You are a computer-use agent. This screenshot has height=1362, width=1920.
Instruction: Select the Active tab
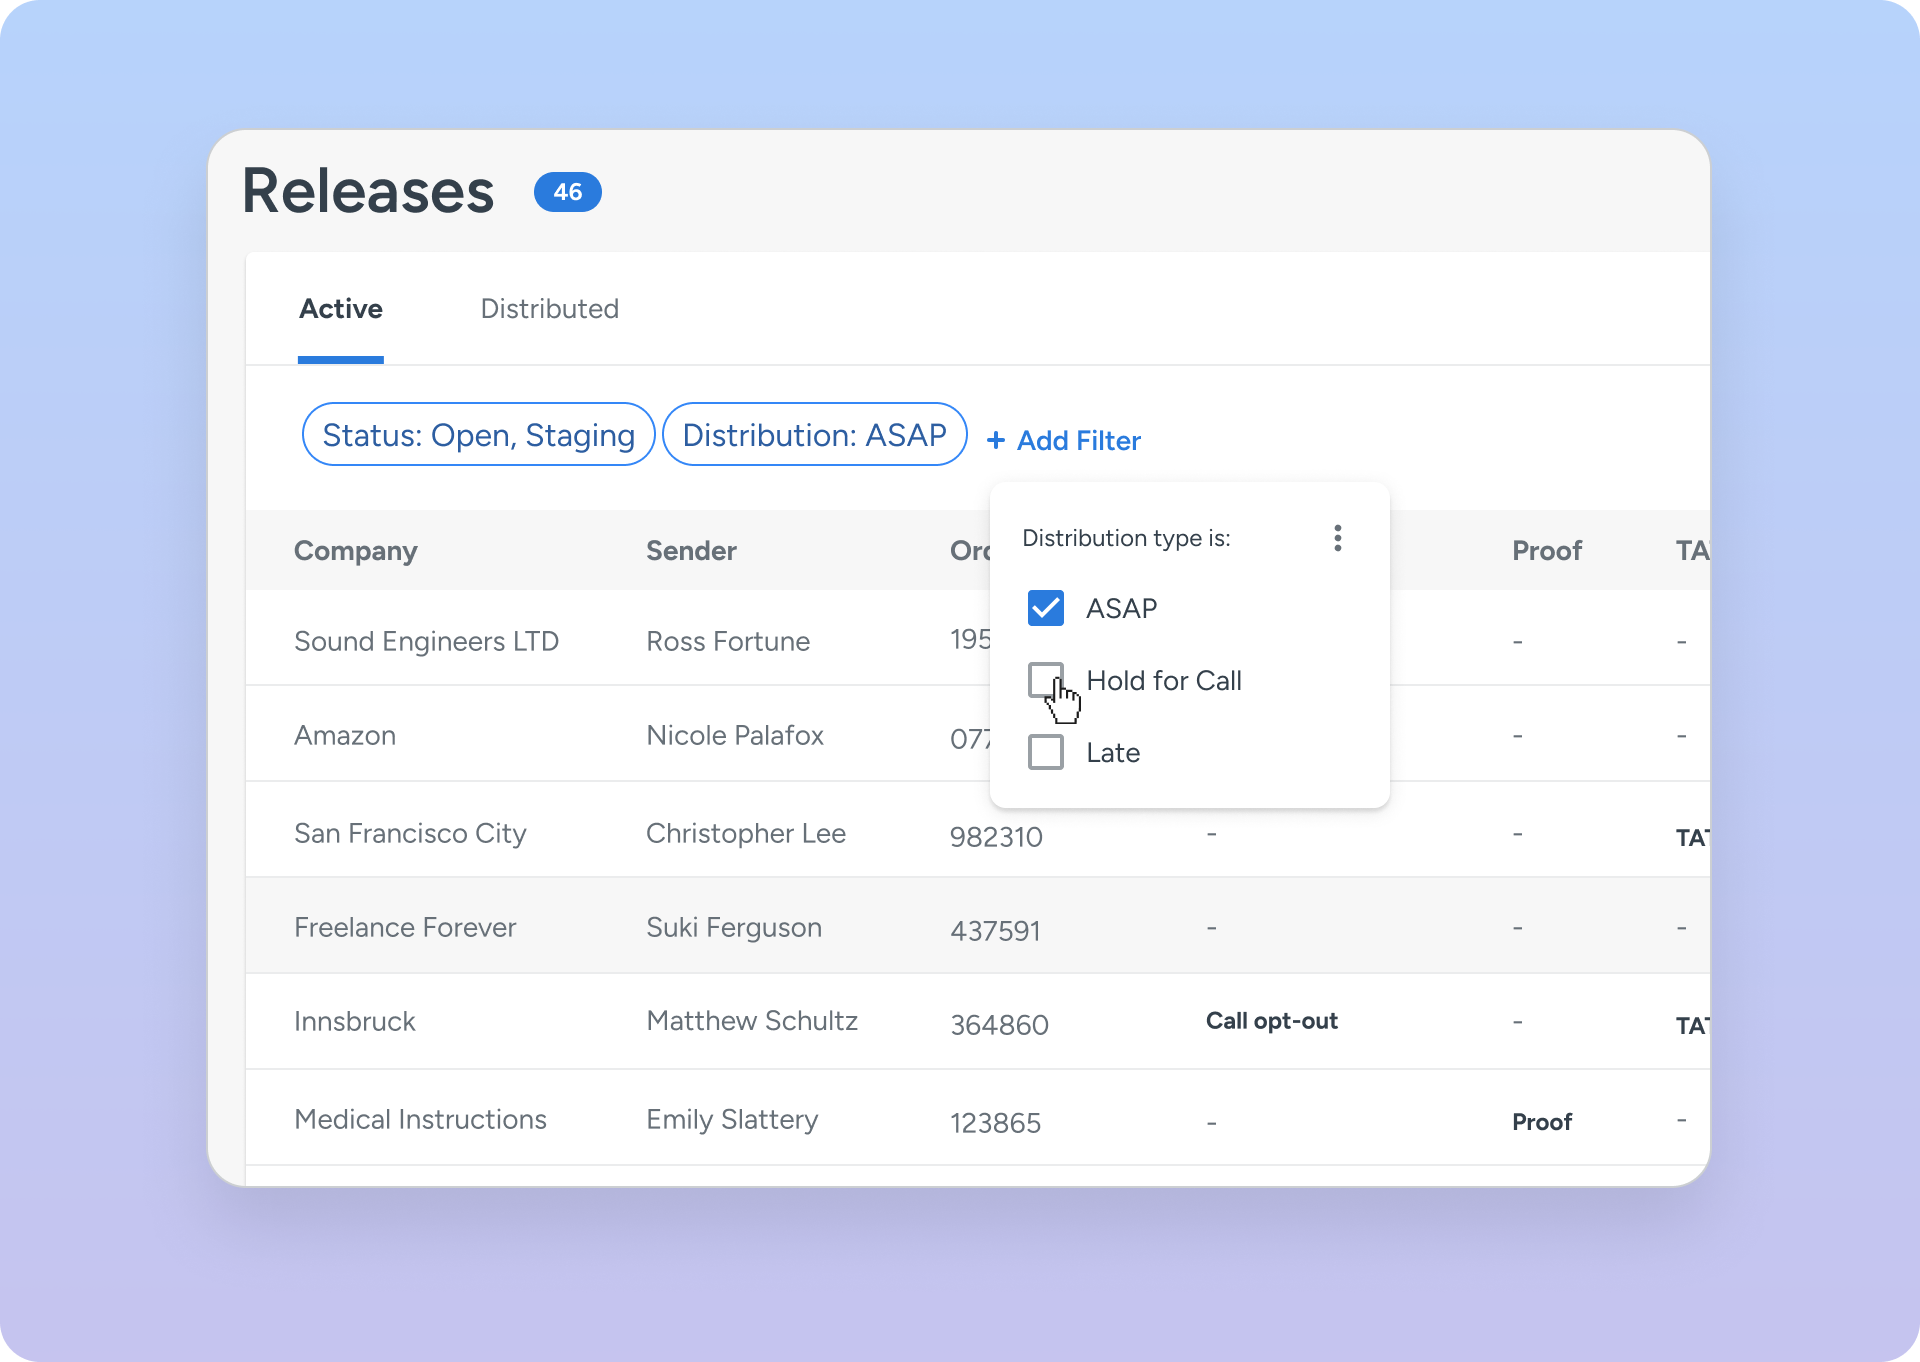pyautogui.click(x=340, y=309)
